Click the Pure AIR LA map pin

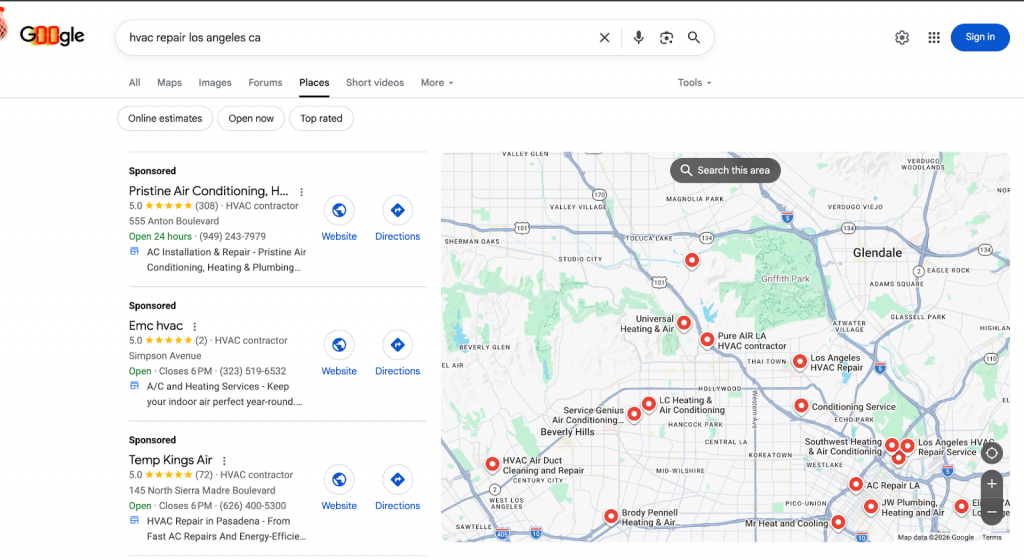coord(707,340)
